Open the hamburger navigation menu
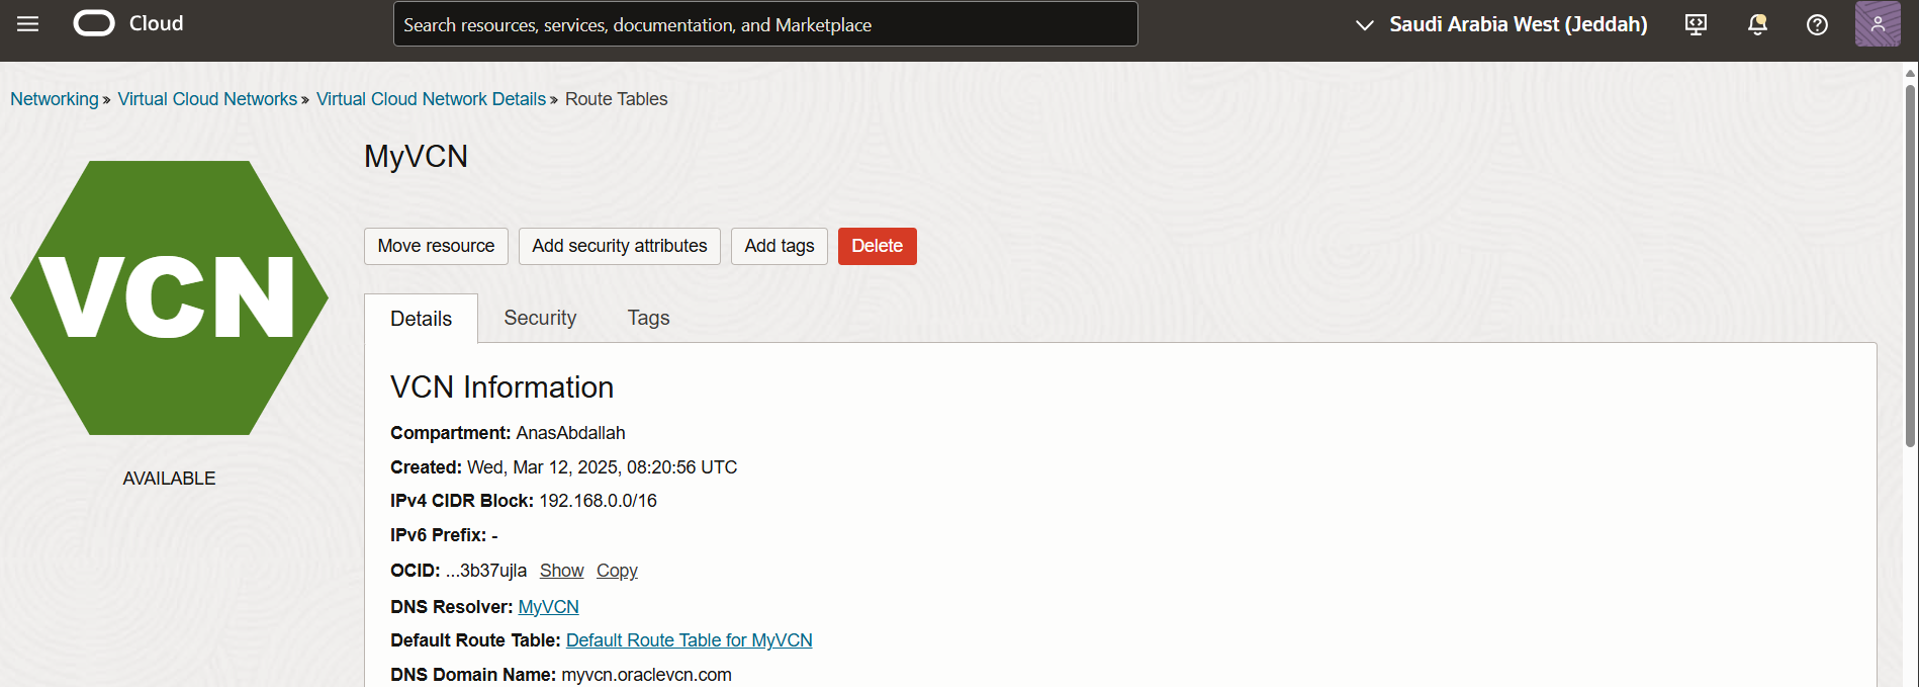Image resolution: width=1919 pixels, height=687 pixels. click(28, 24)
